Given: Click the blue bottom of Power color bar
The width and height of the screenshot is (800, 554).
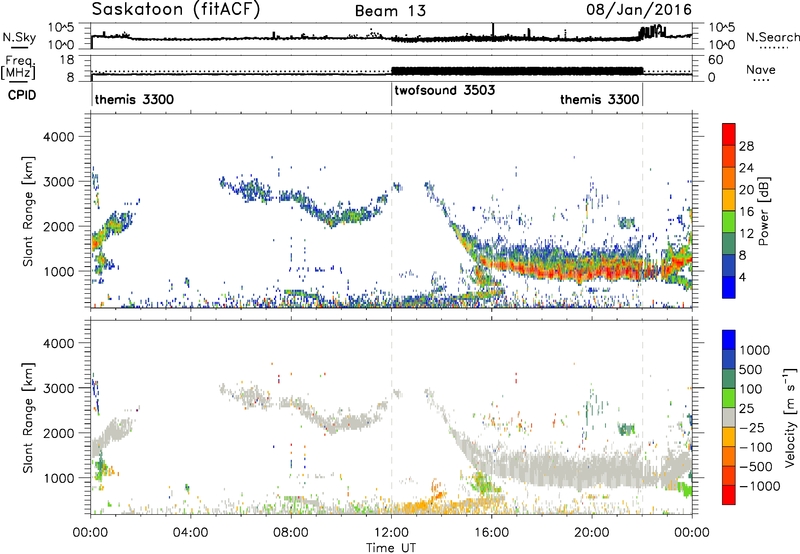Looking at the screenshot, I should (x=729, y=288).
